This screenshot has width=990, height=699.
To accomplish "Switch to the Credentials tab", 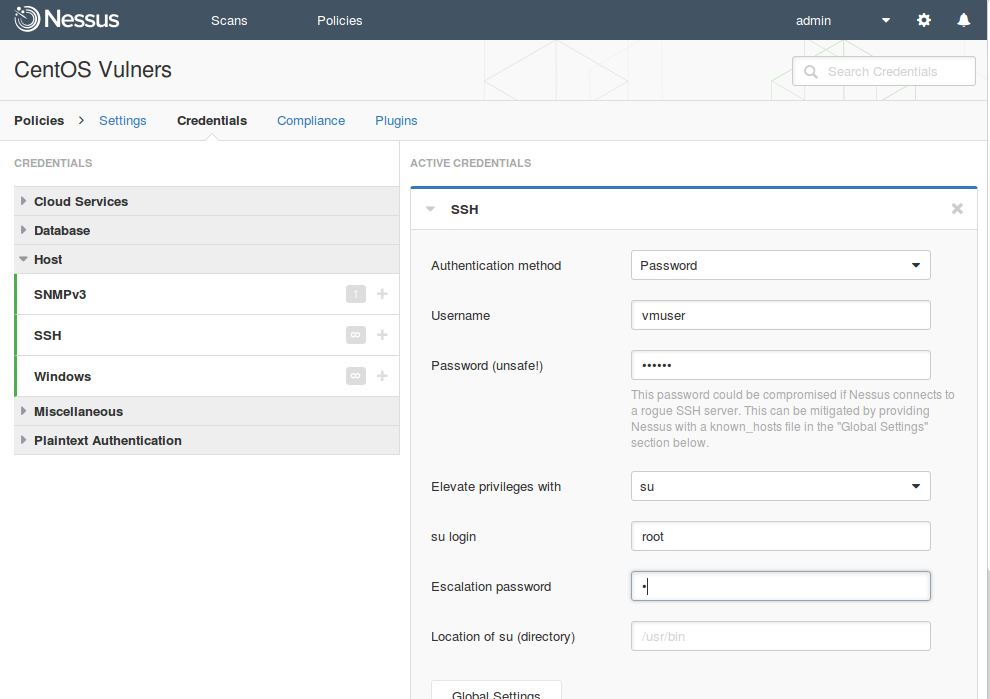I will [212, 121].
